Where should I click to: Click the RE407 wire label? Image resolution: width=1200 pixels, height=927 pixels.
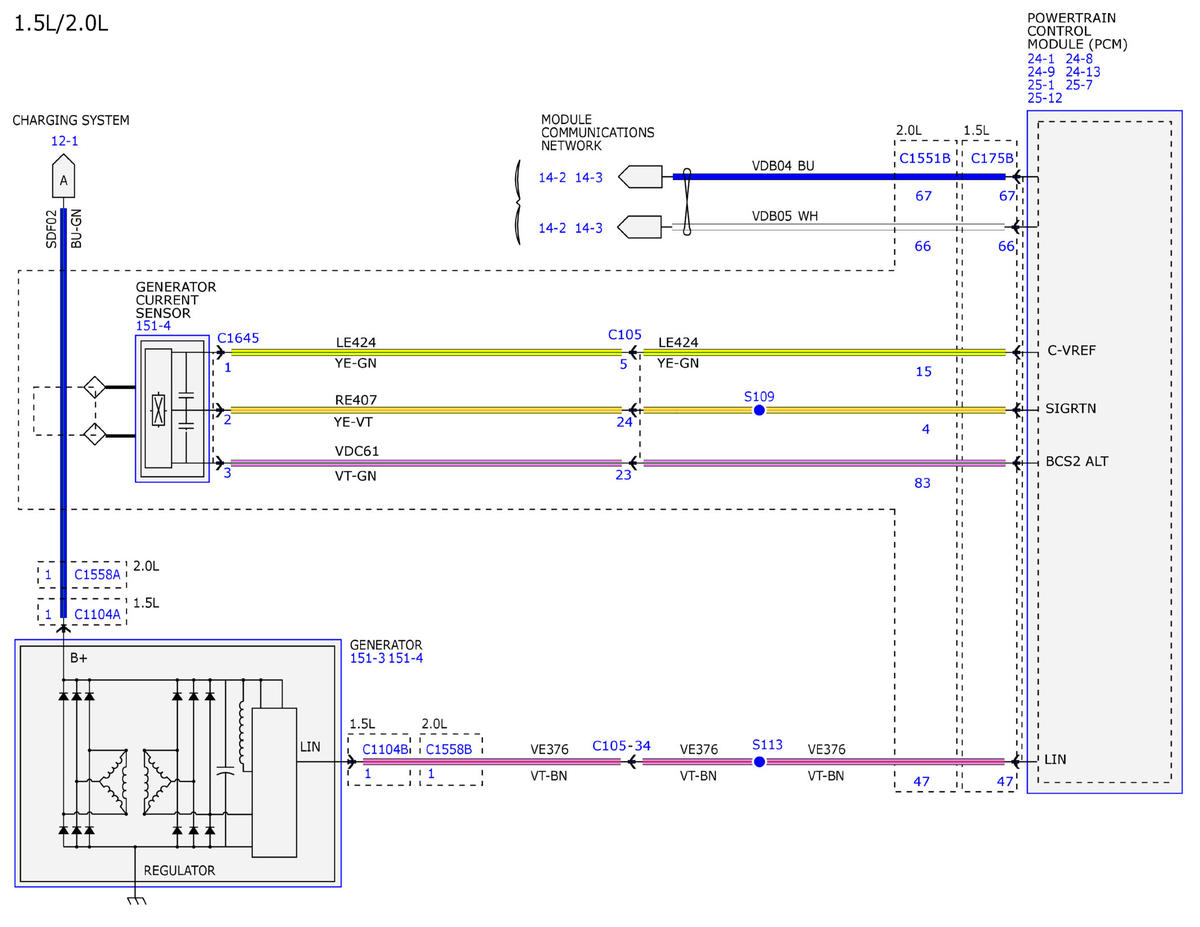click(356, 400)
